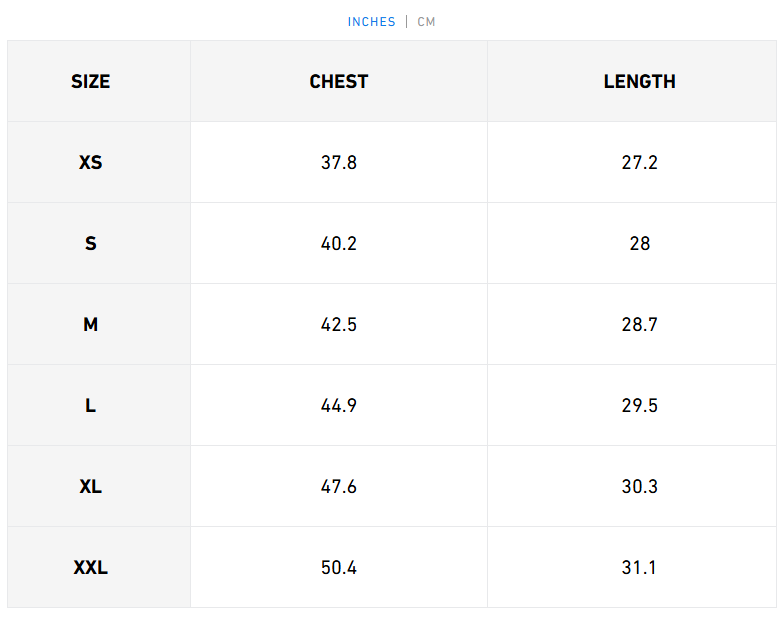784x627 pixels.
Task: Select the XL size row label
Action: pos(91,487)
